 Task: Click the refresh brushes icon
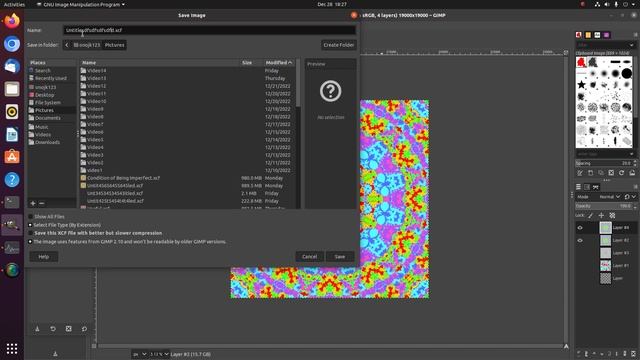pyautogui.click(x=621, y=173)
